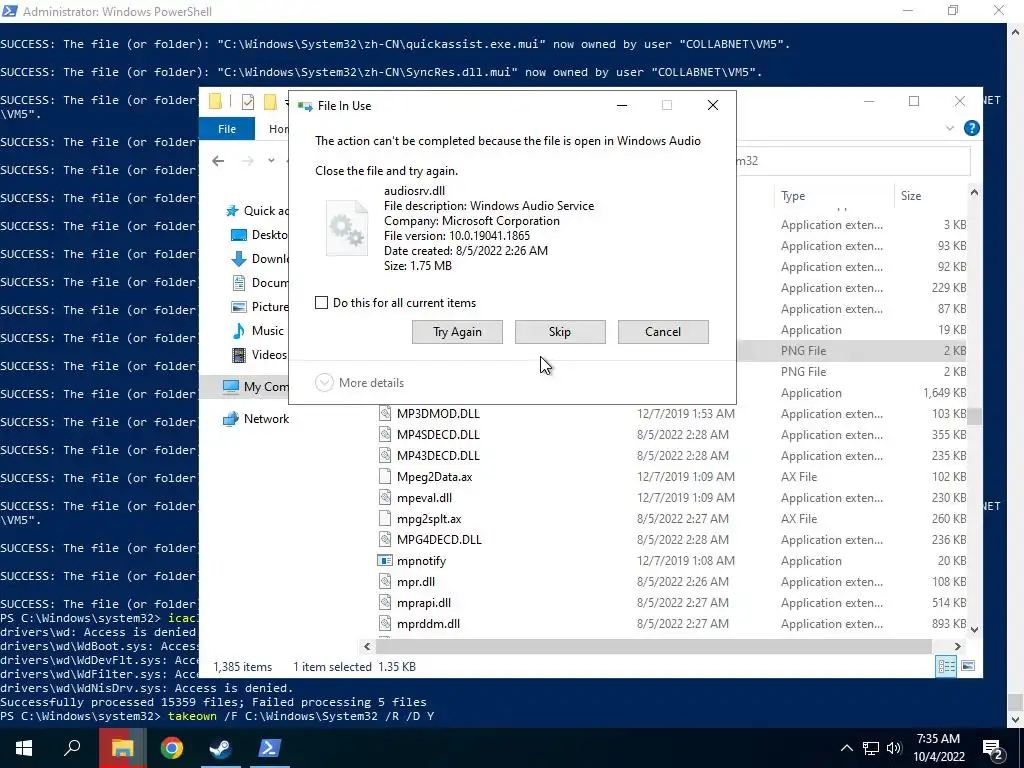Click the Try Again button
The image size is (1024, 768).
pos(457,332)
